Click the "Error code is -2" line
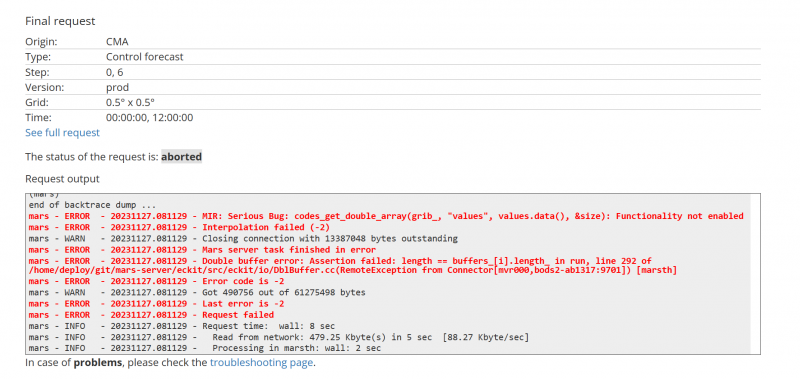This screenshot has width=800, height=379. pos(156,282)
